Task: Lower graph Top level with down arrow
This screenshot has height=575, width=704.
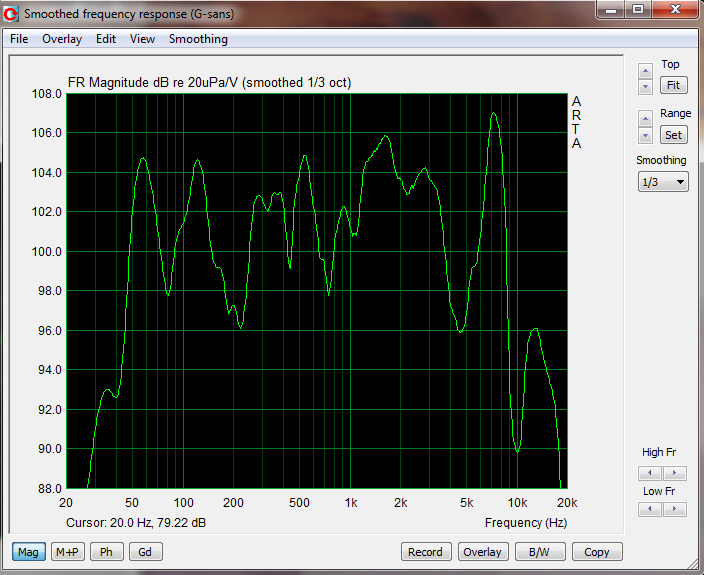Action: click(645, 87)
